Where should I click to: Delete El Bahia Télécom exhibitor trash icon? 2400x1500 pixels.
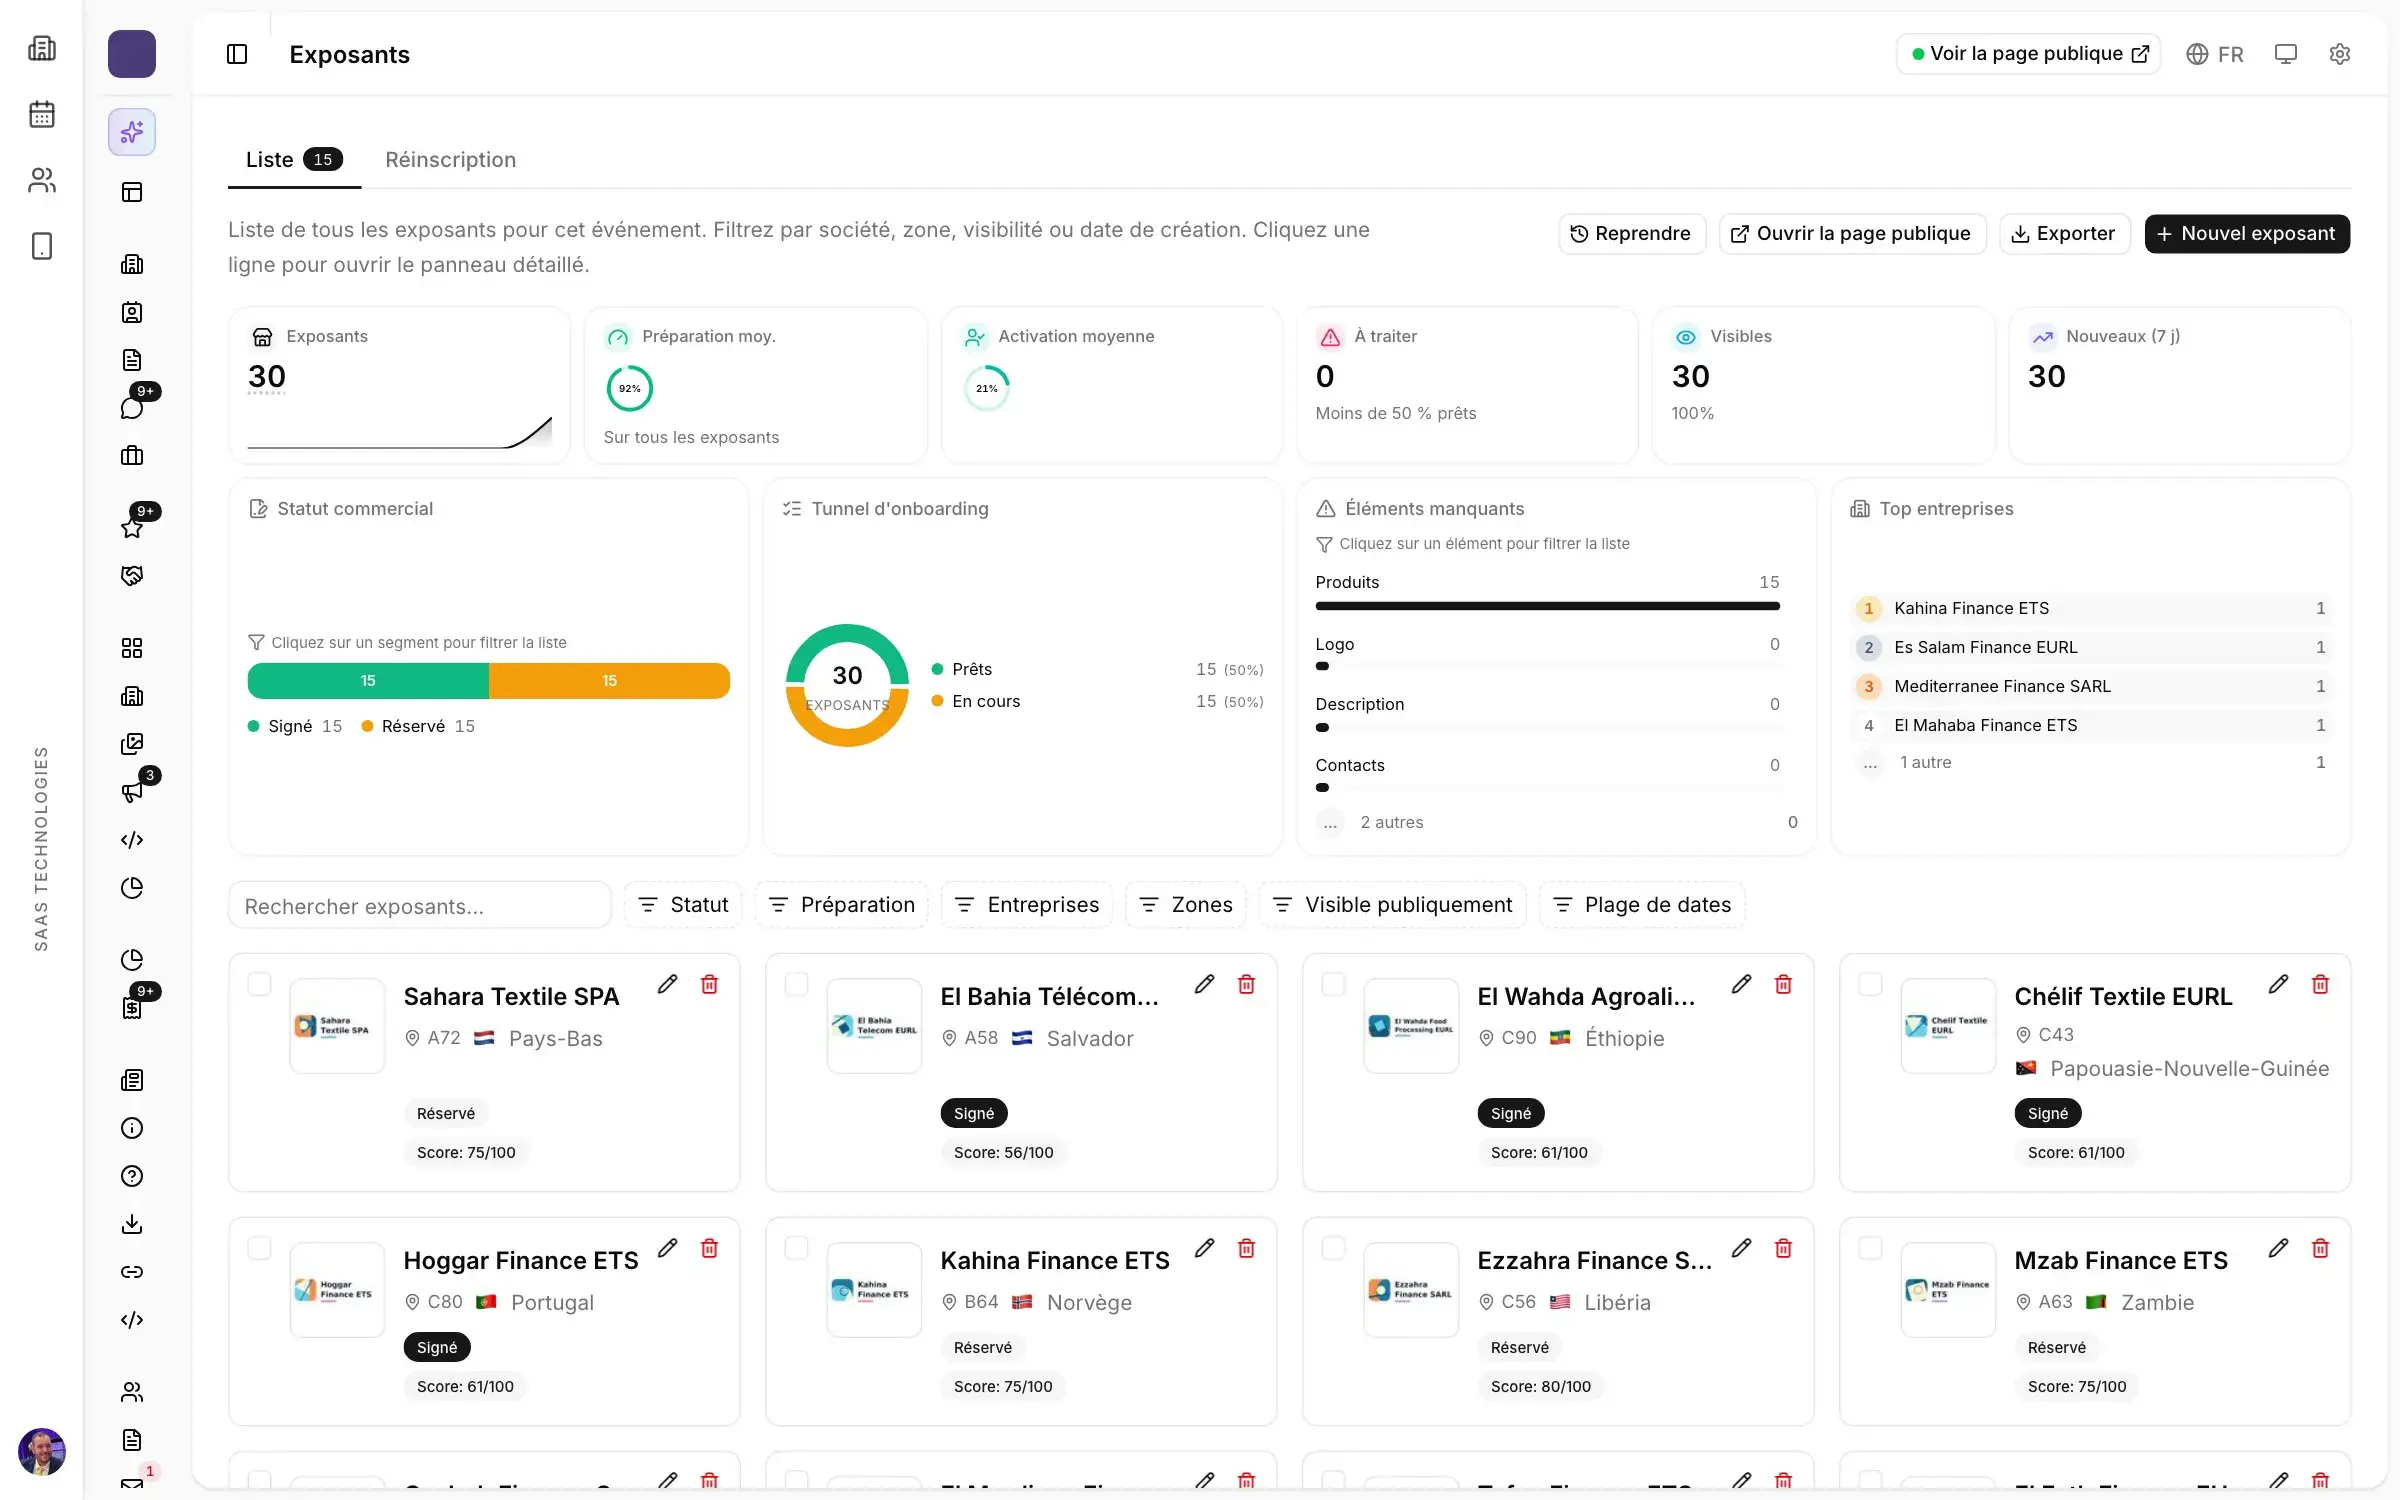[1246, 984]
